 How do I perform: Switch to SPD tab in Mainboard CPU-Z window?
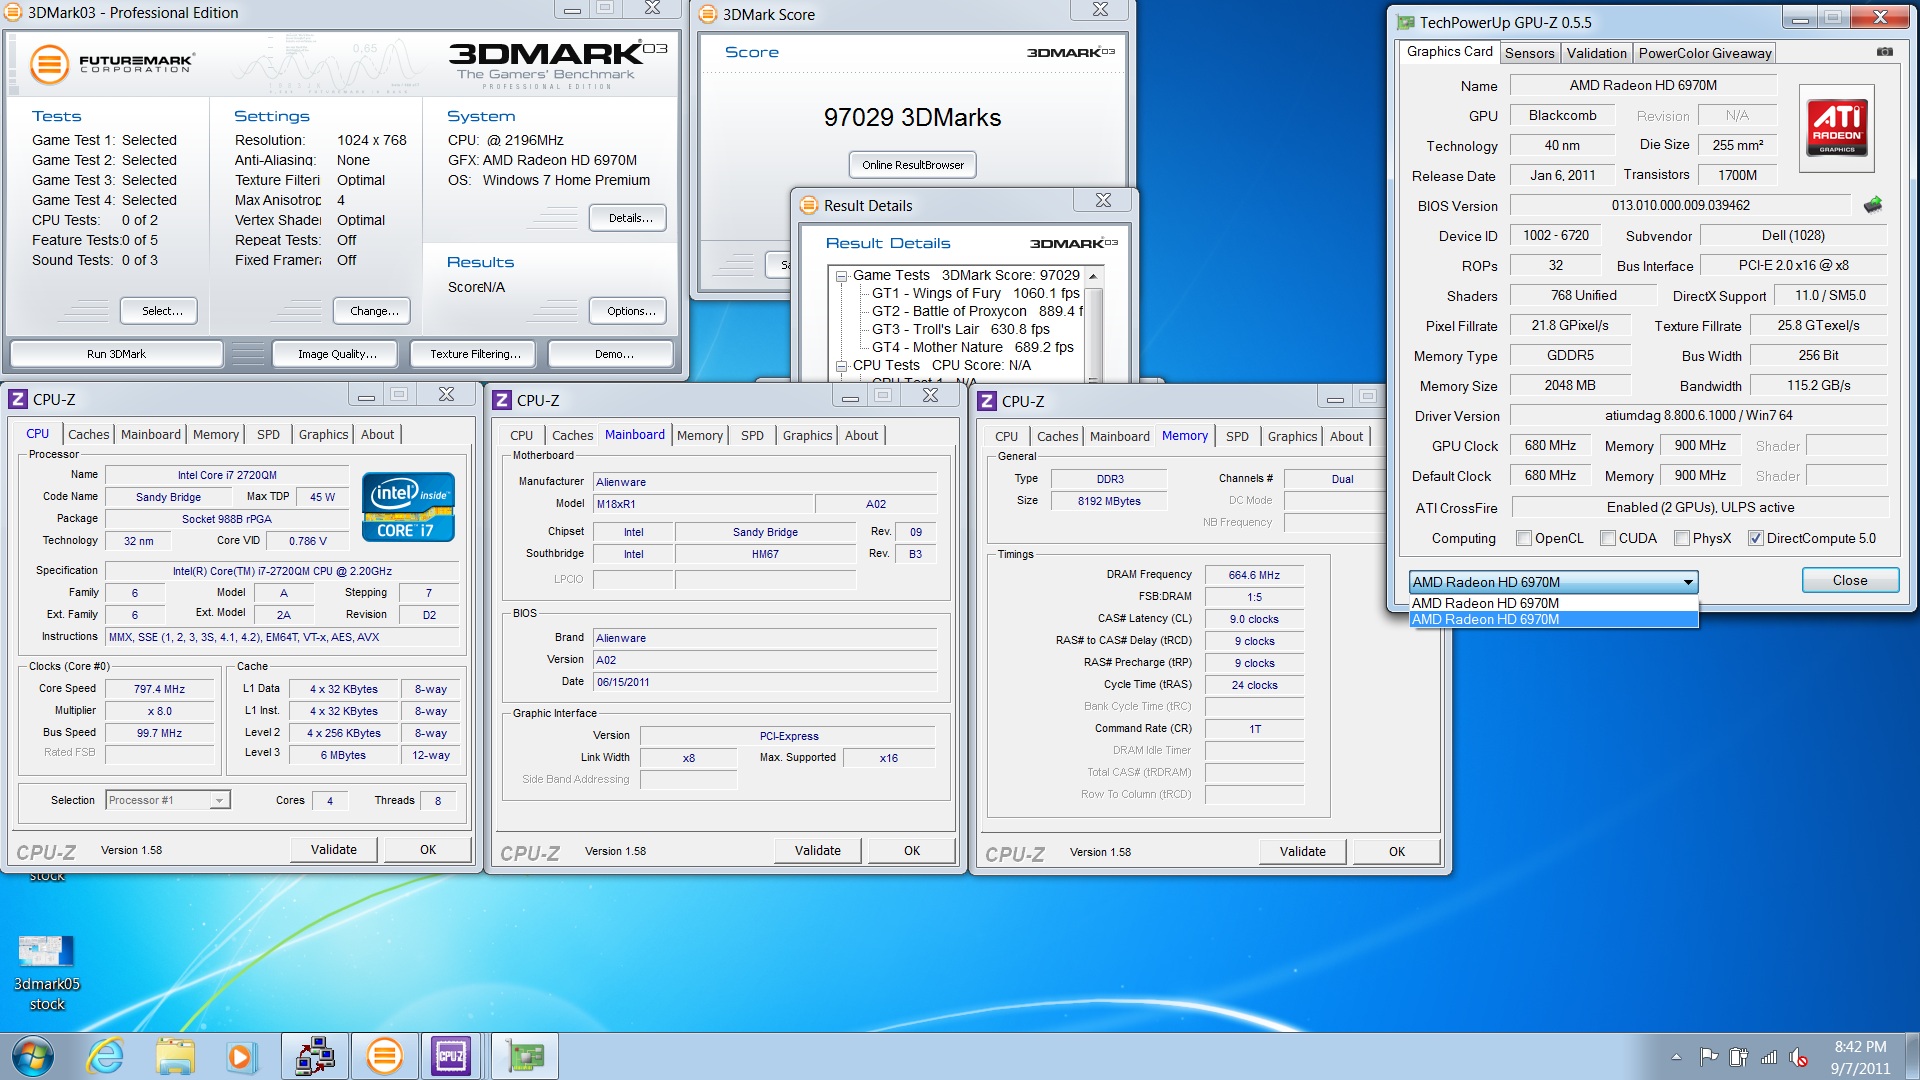pos(752,435)
